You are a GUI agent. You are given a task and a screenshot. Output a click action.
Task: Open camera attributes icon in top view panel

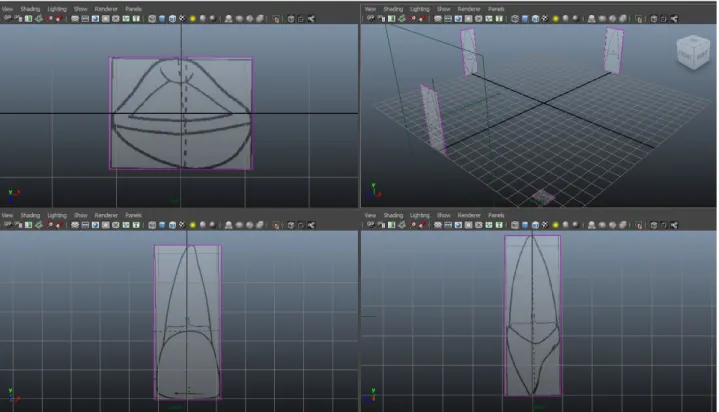tap(18, 19)
